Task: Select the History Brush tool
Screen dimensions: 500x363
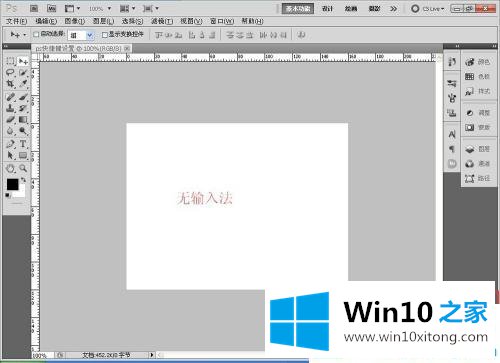Action: coord(23,108)
